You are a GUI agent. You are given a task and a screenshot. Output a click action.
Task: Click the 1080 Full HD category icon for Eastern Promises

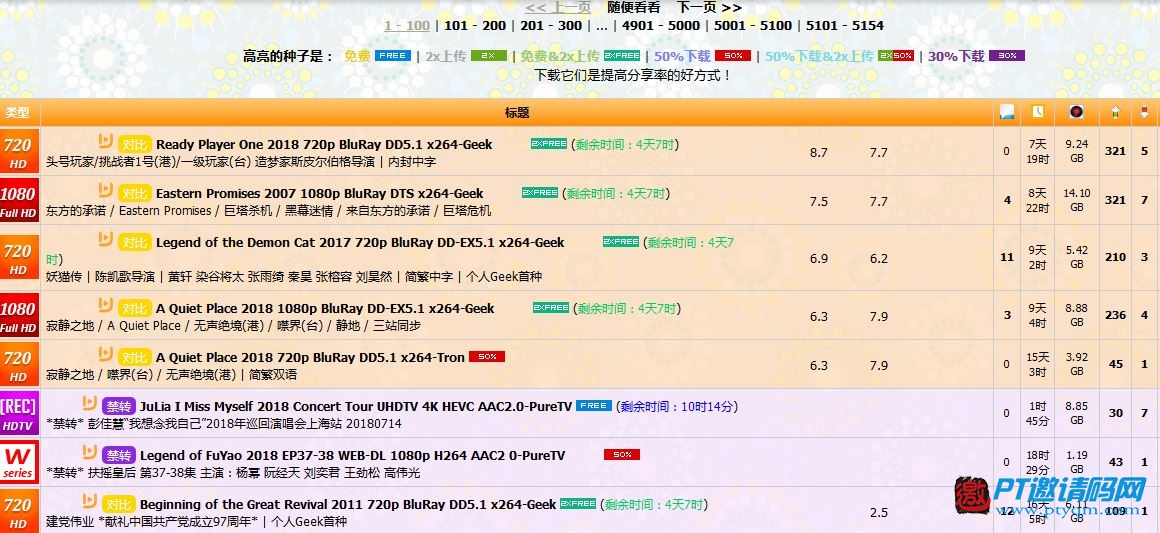[x=19, y=200]
